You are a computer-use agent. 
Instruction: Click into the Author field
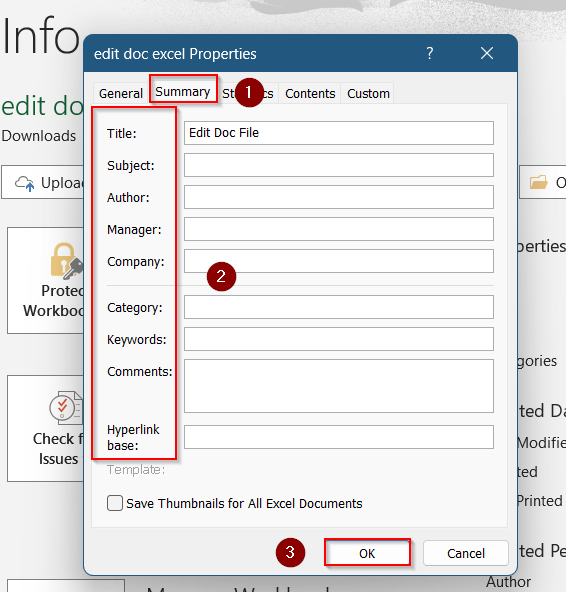coord(339,197)
